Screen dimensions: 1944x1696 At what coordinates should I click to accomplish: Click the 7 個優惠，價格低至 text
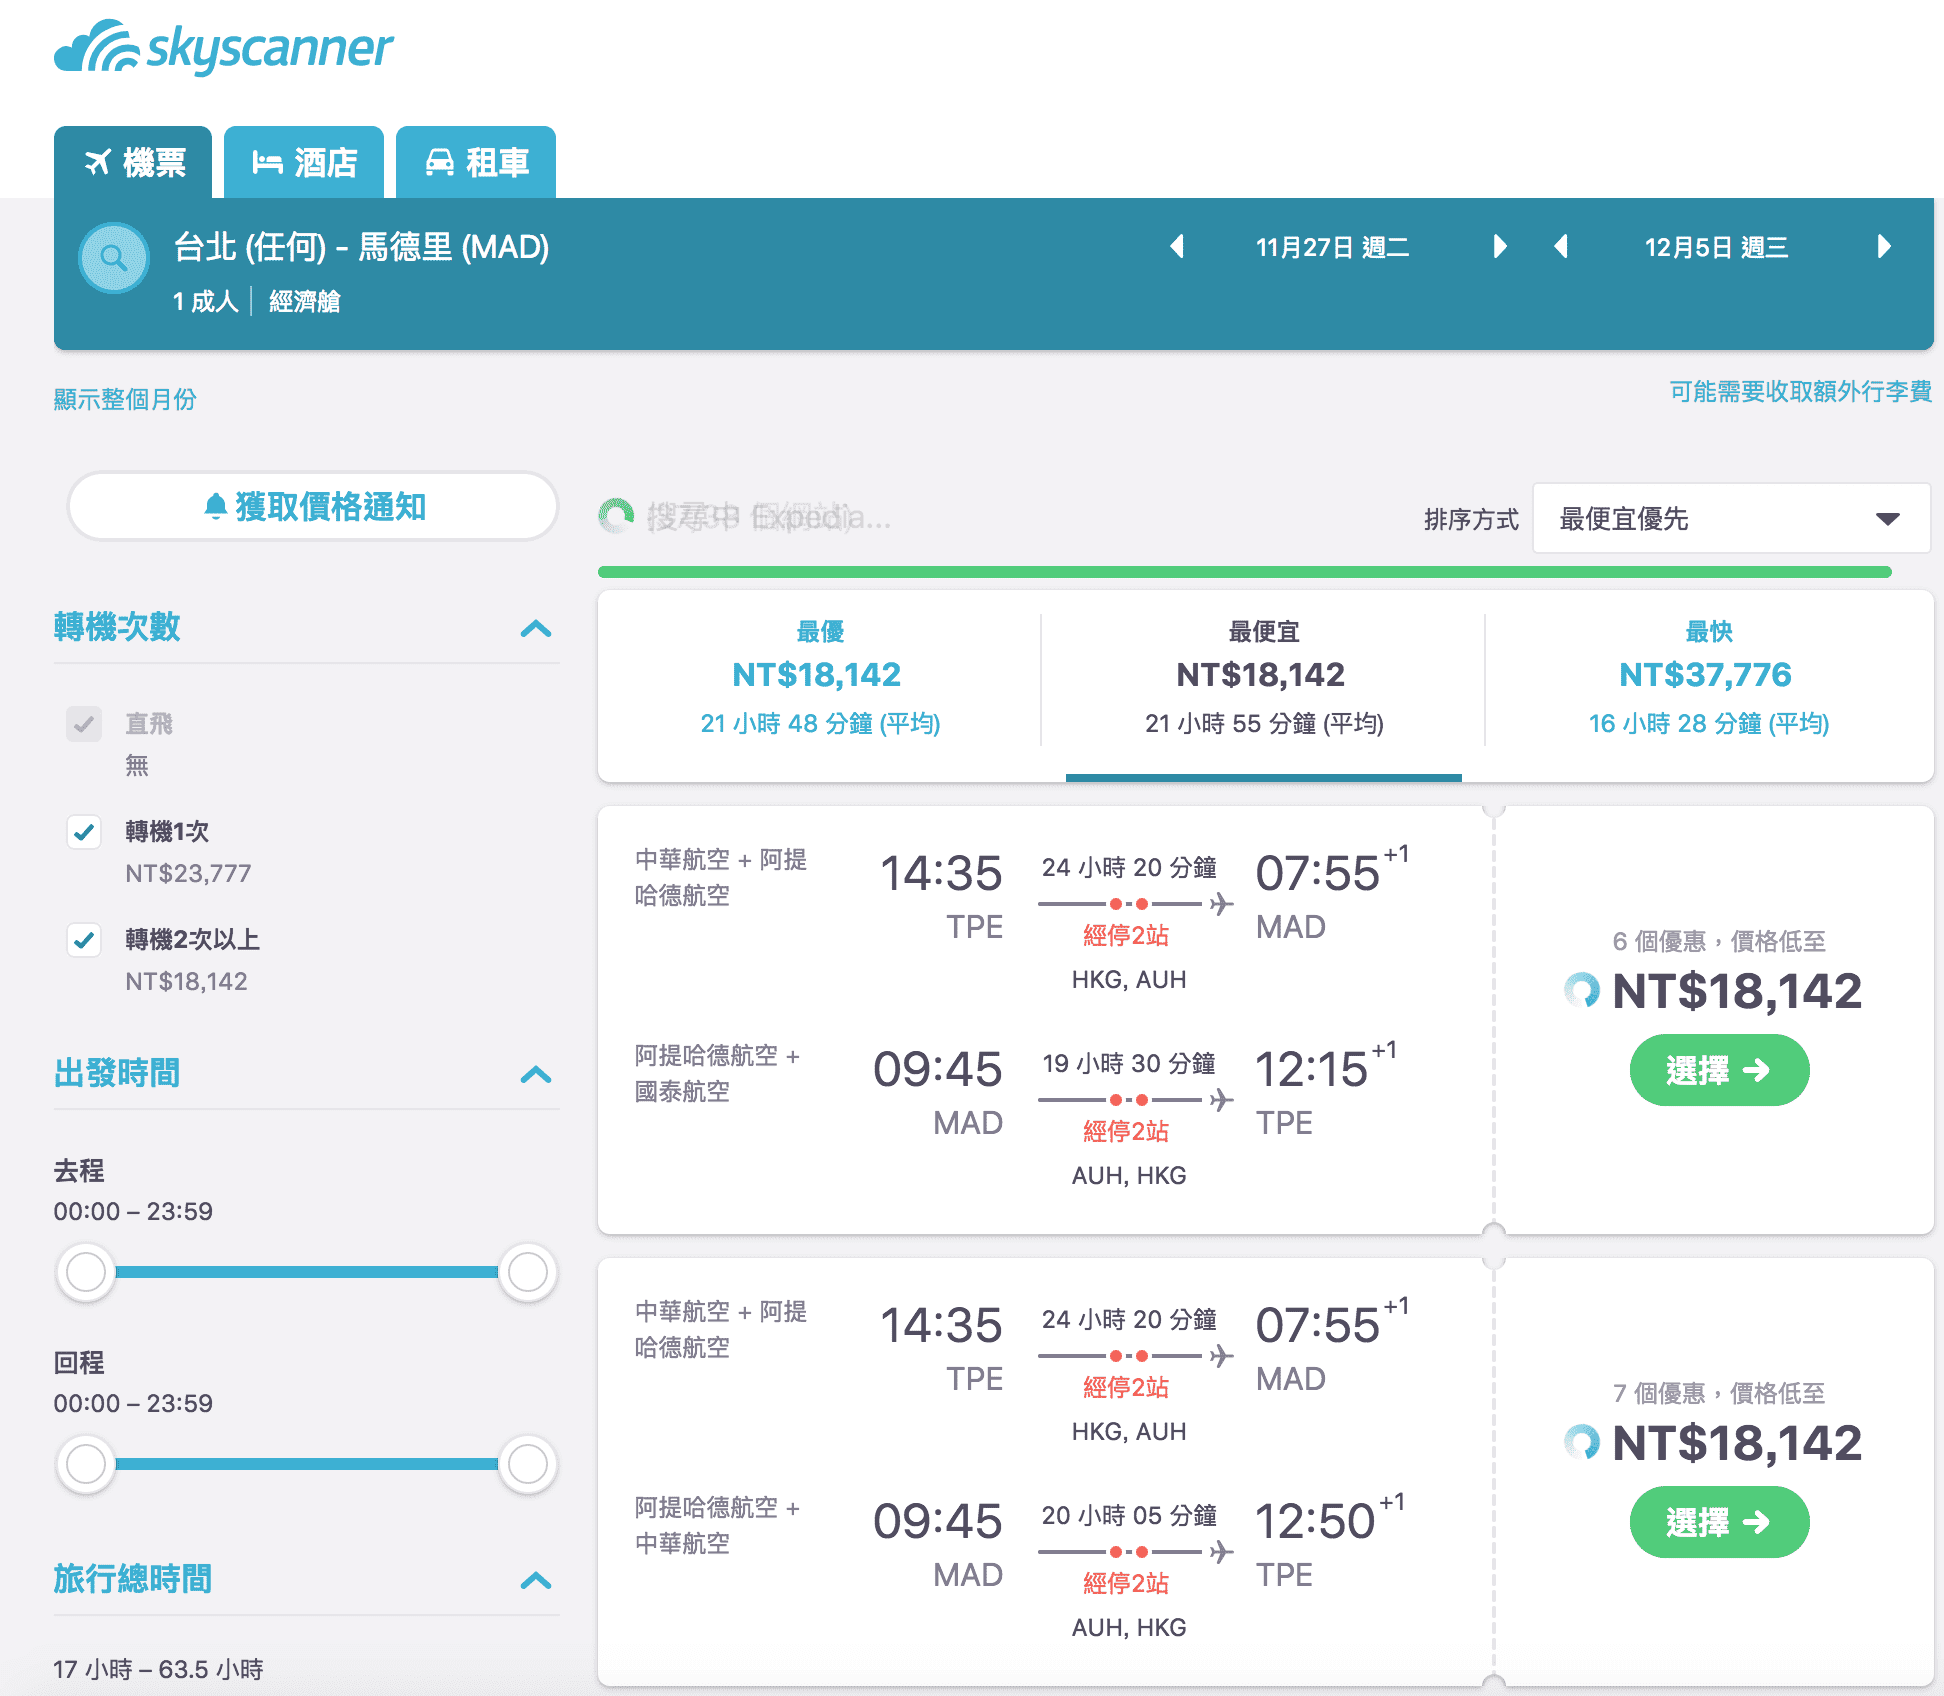click(x=1719, y=1393)
